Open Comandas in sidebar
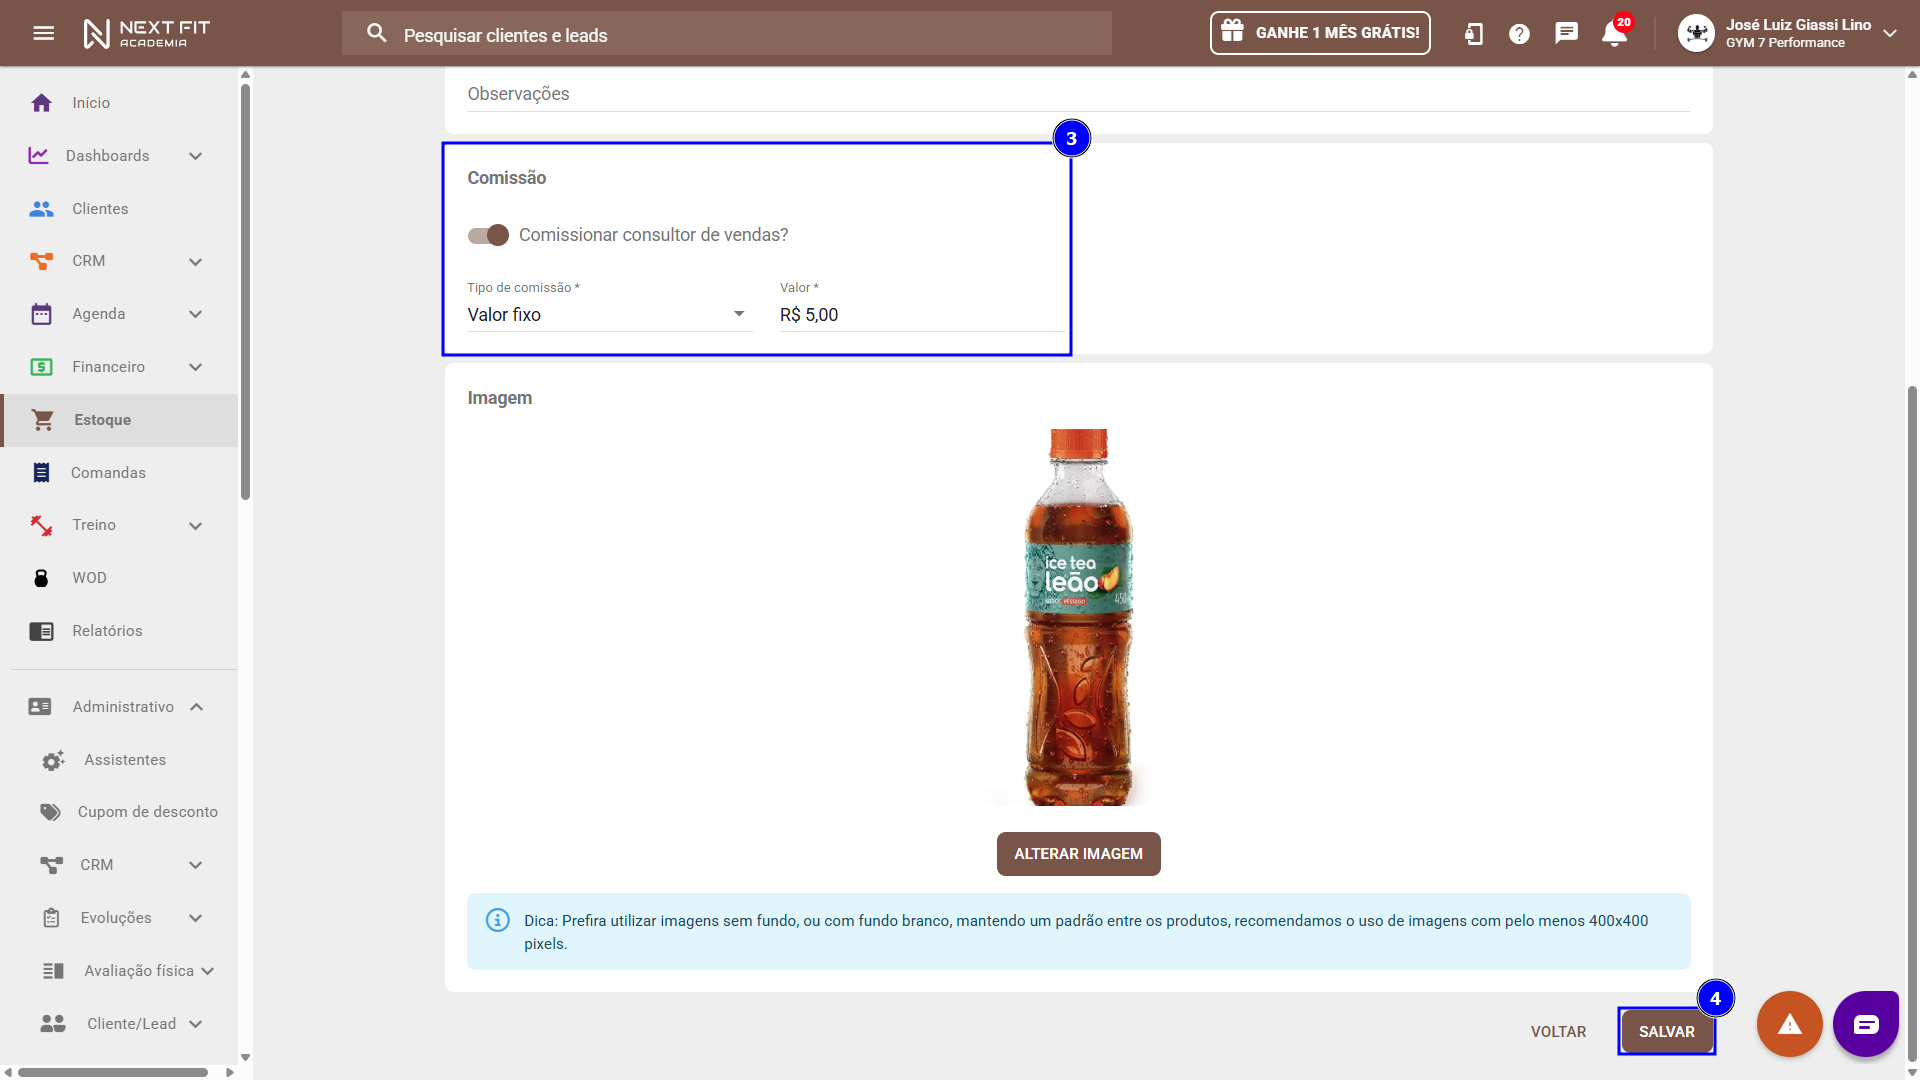Image resolution: width=1920 pixels, height=1080 pixels. pos(108,473)
